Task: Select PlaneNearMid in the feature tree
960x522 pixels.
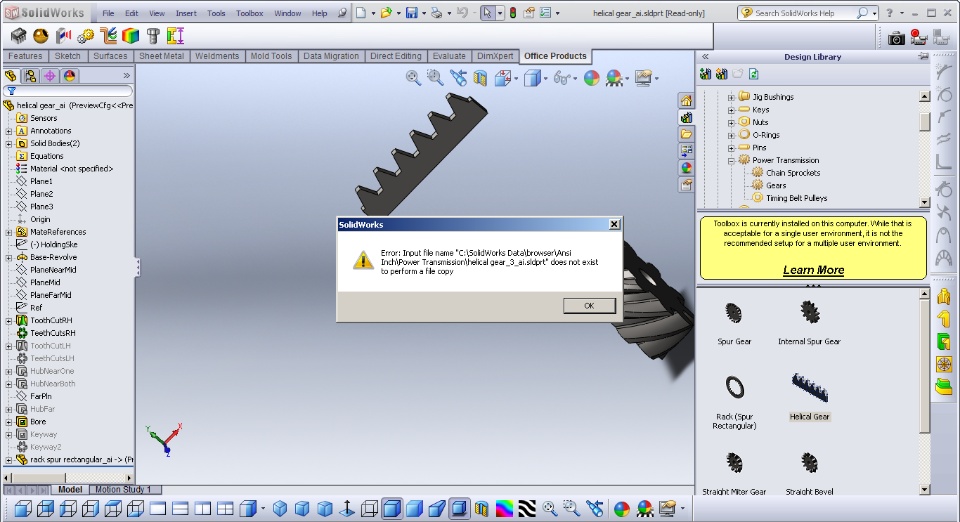Action: [53, 270]
